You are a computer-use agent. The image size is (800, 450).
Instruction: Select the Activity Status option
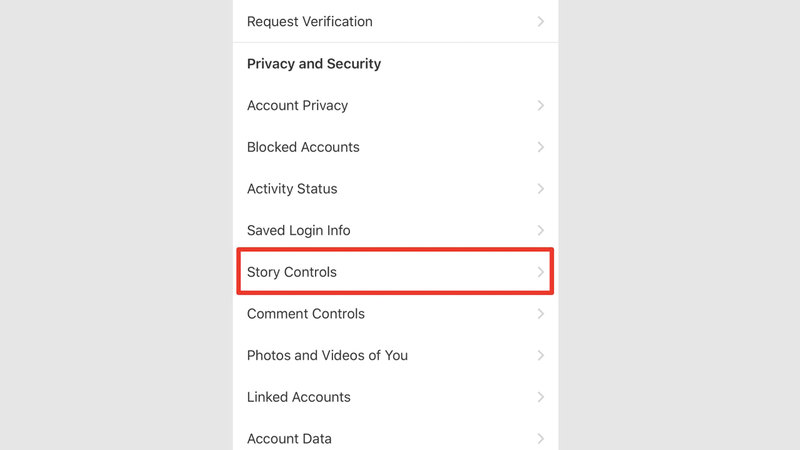point(292,189)
